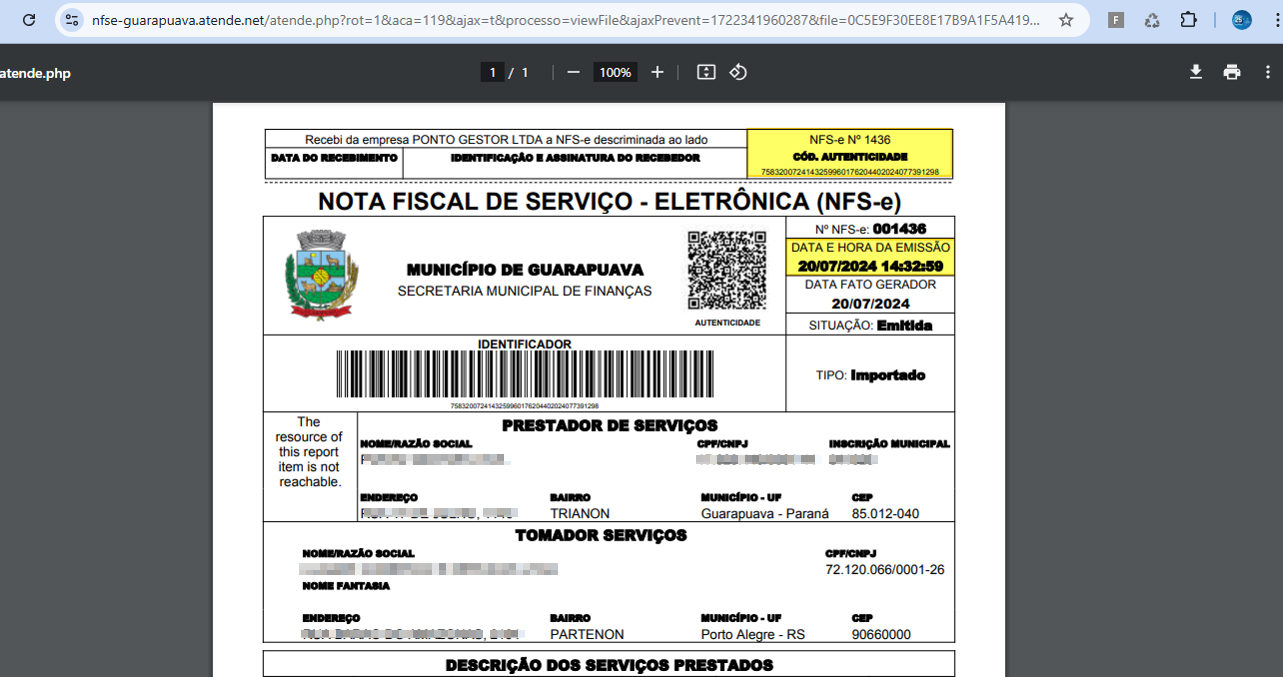Image resolution: width=1283 pixels, height=677 pixels.
Task: Zoom out the PDF with minus icon
Action: click(573, 72)
